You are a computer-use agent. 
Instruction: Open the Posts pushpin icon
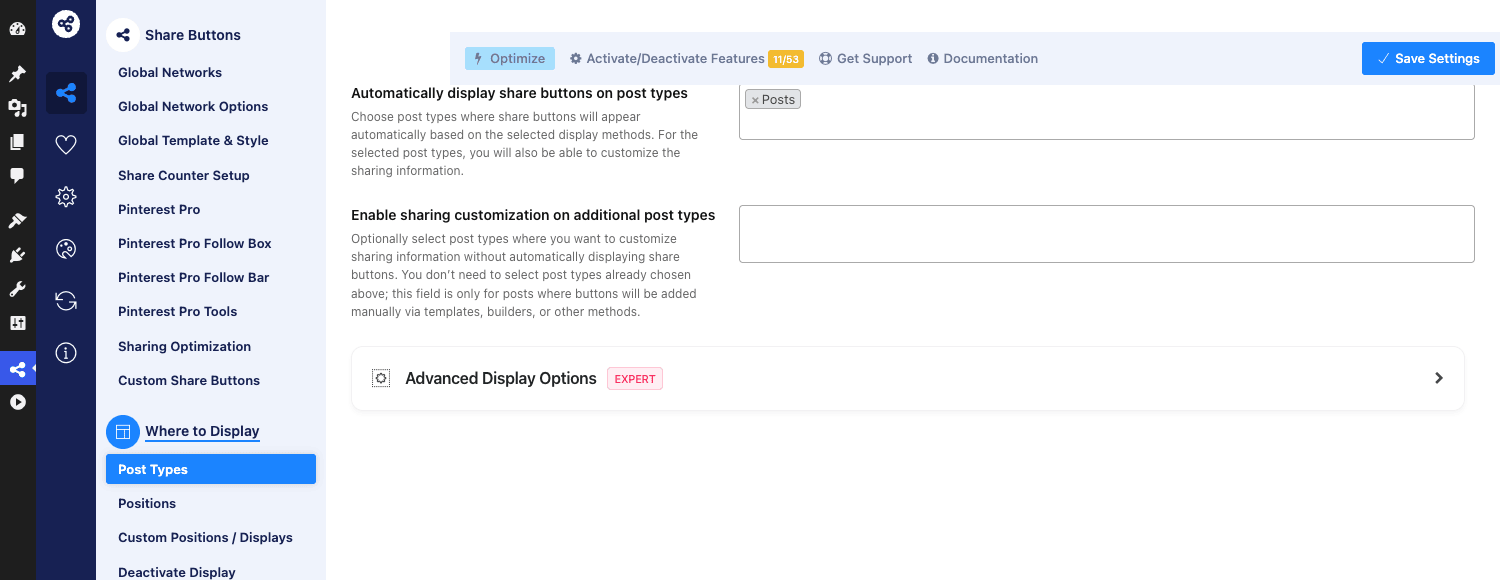[x=17, y=74]
